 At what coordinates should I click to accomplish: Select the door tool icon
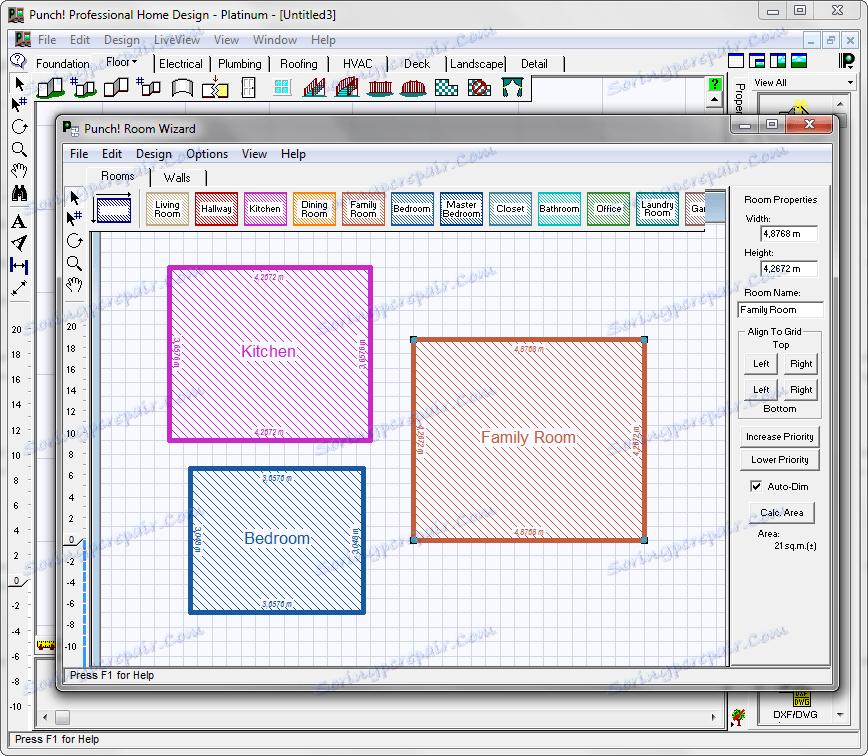[249, 87]
